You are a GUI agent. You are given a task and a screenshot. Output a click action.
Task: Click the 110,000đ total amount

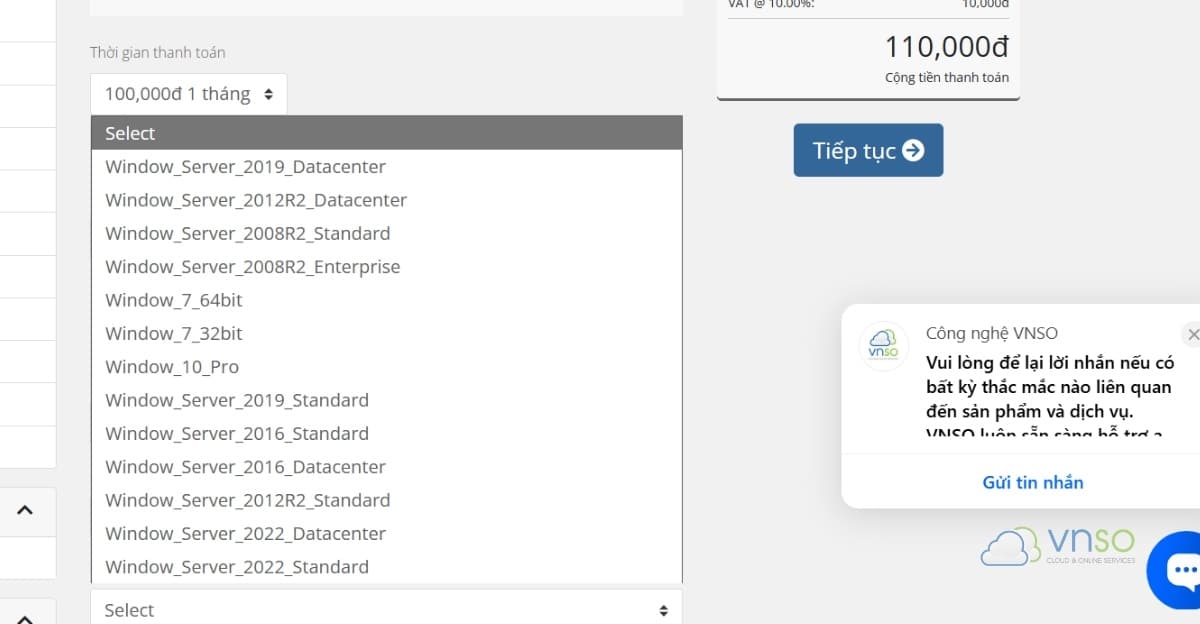pos(946,47)
